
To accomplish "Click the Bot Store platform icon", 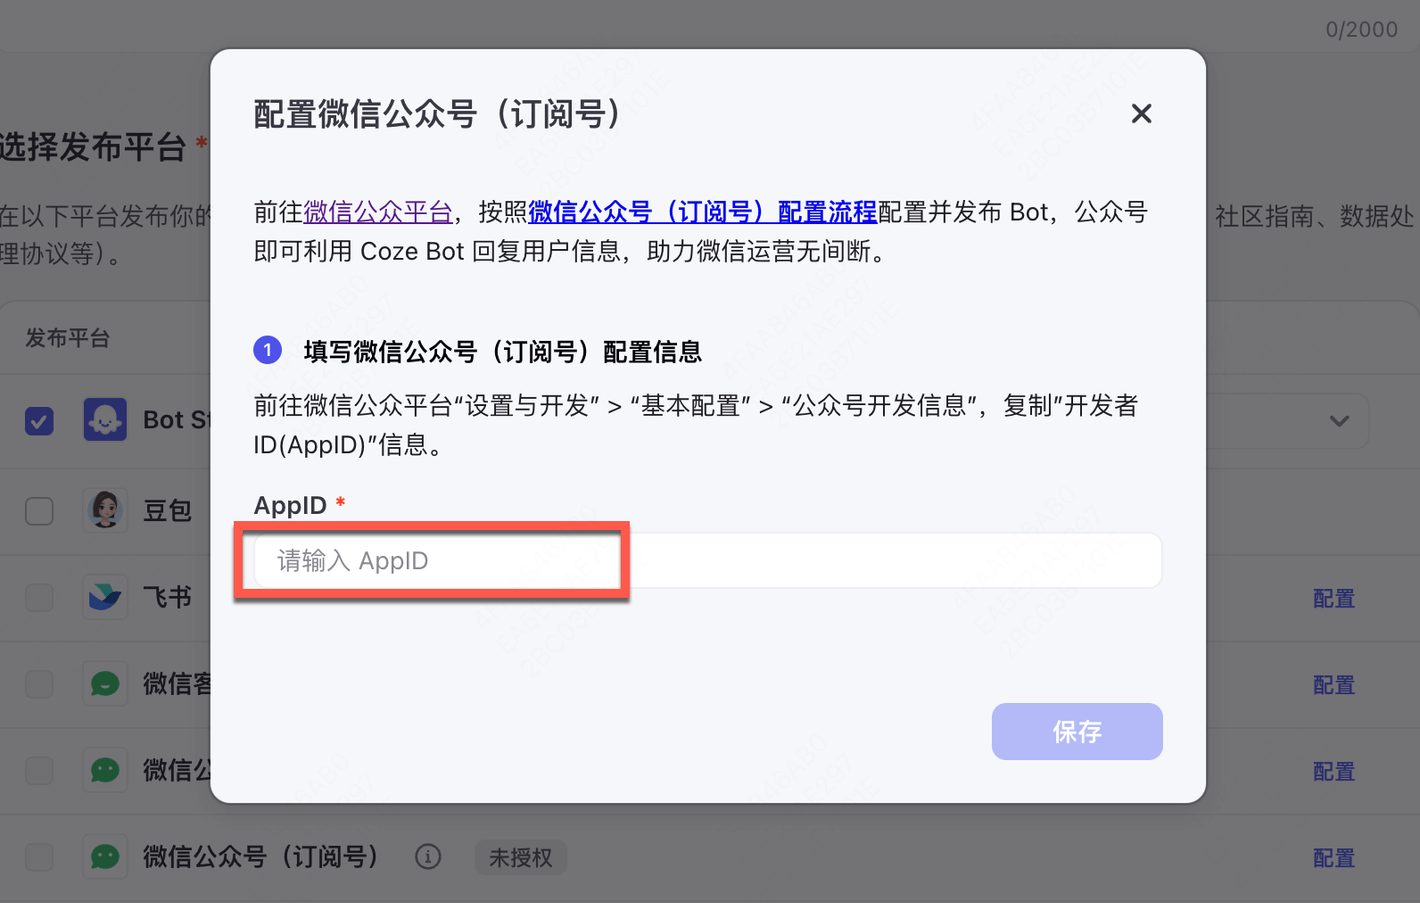I will pyautogui.click(x=105, y=420).
